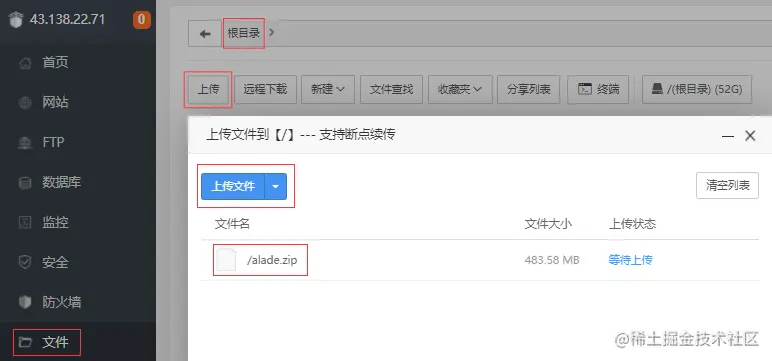Image resolution: width=772 pixels, height=361 pixels.
Task: Click the panel logo beside the server IP
Action: click(x=16, y=20)
